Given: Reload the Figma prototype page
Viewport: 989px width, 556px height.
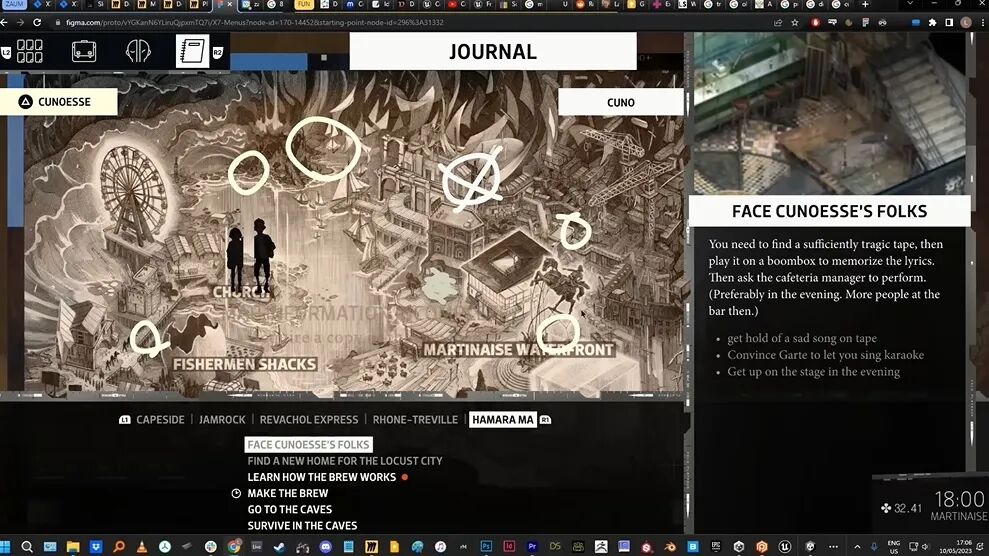Looking at the screenshot, I should pyautogui.click(x=37, y=22).
